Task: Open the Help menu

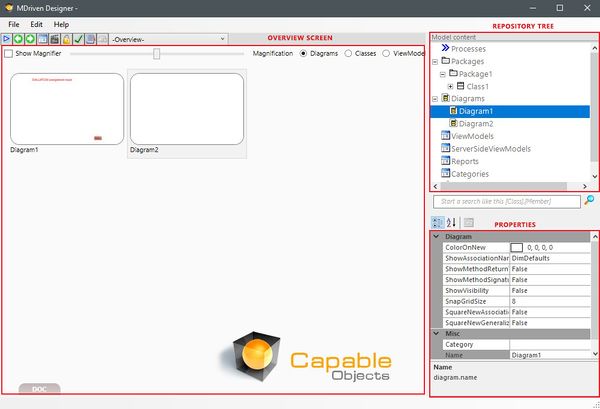Action: tap(61, 23)
